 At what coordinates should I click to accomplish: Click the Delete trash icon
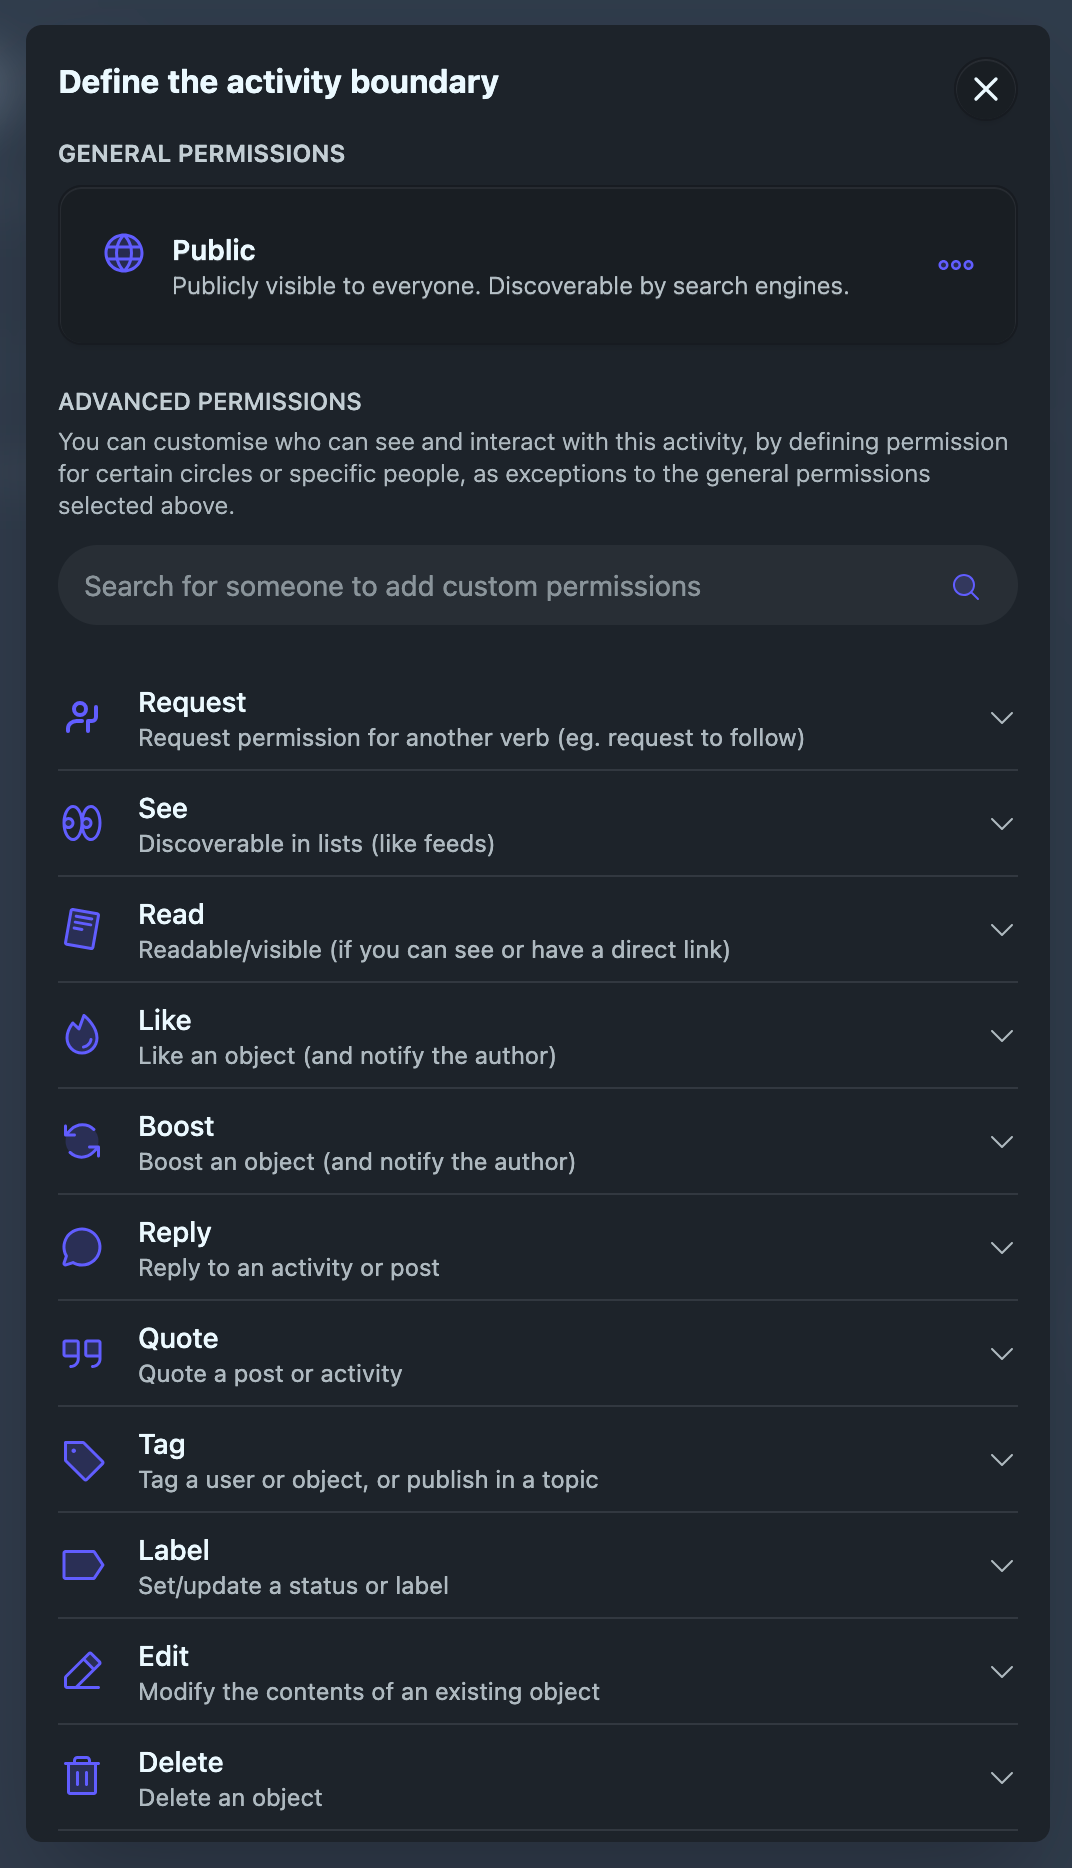click(83, 1777)
